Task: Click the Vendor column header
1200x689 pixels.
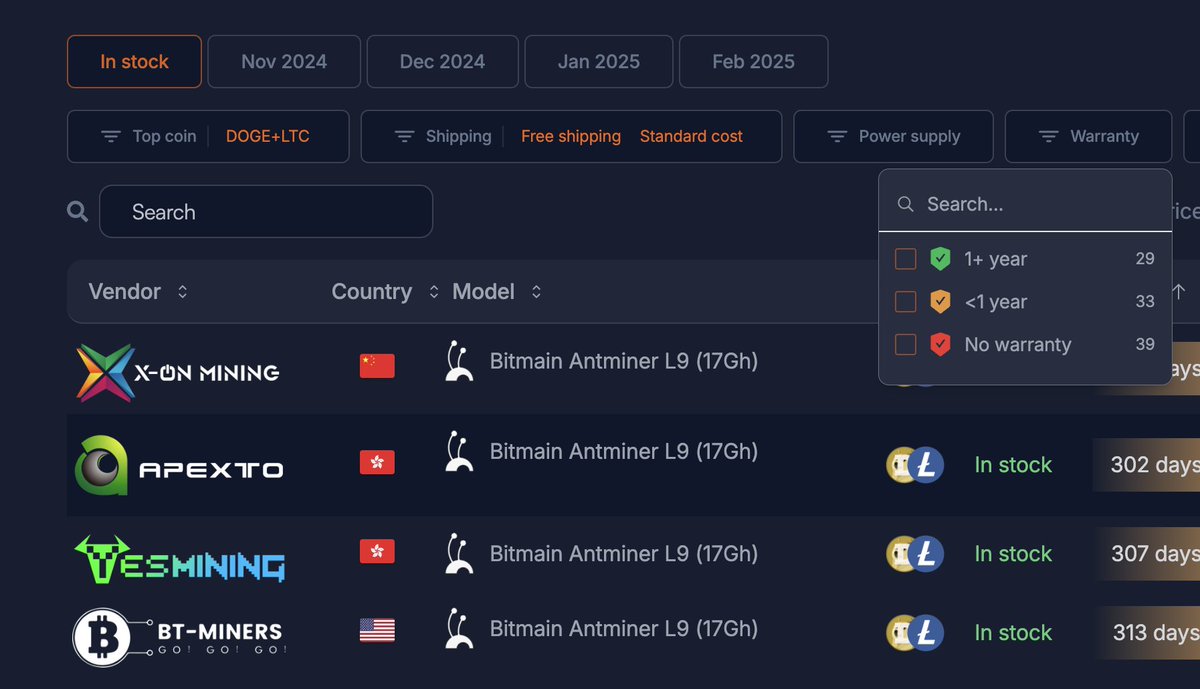Action: tap(124, 292)
